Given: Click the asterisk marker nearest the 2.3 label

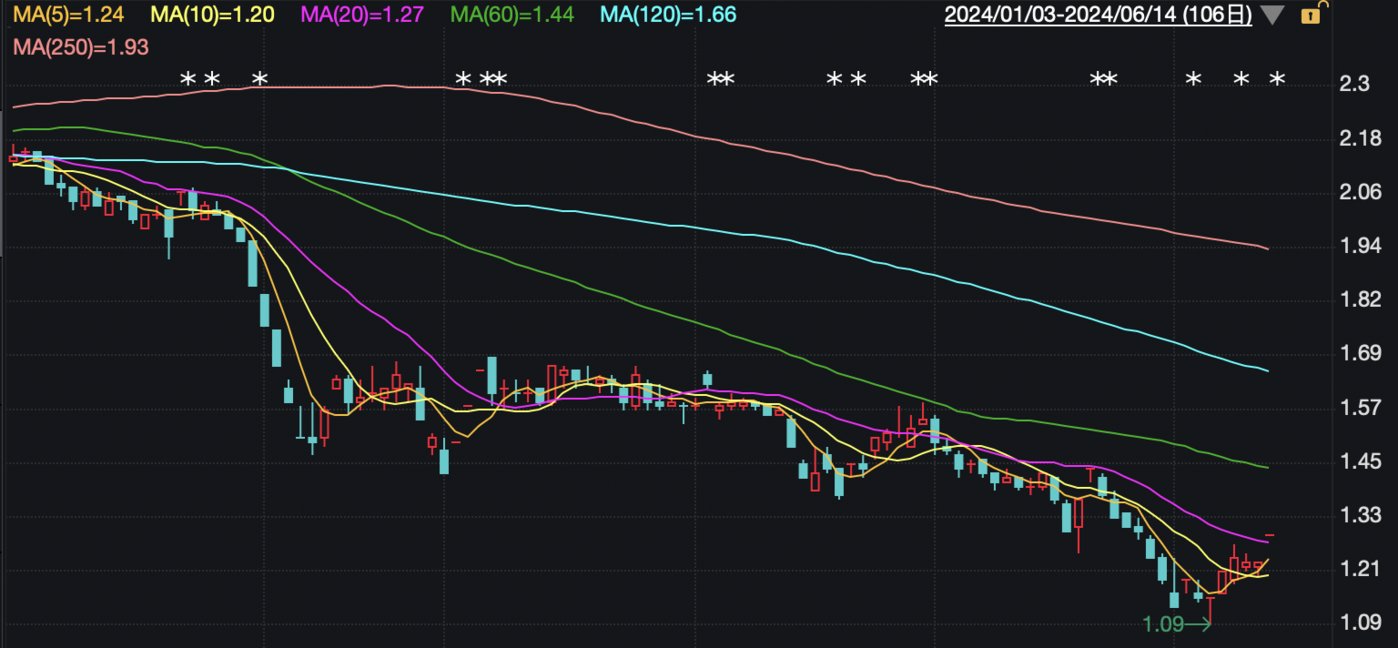Looking at the screenshot, I should [1276, 79].
